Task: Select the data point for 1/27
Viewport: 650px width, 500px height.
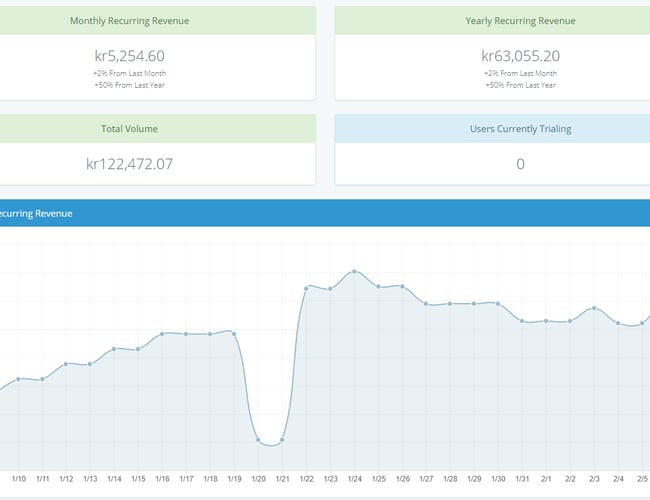Action: pos(426,303)
